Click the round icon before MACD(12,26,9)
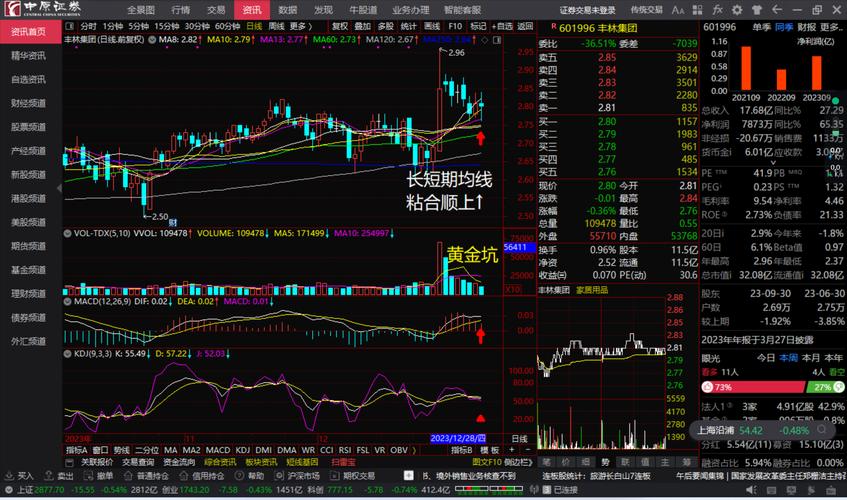 (x=68, y=301)
